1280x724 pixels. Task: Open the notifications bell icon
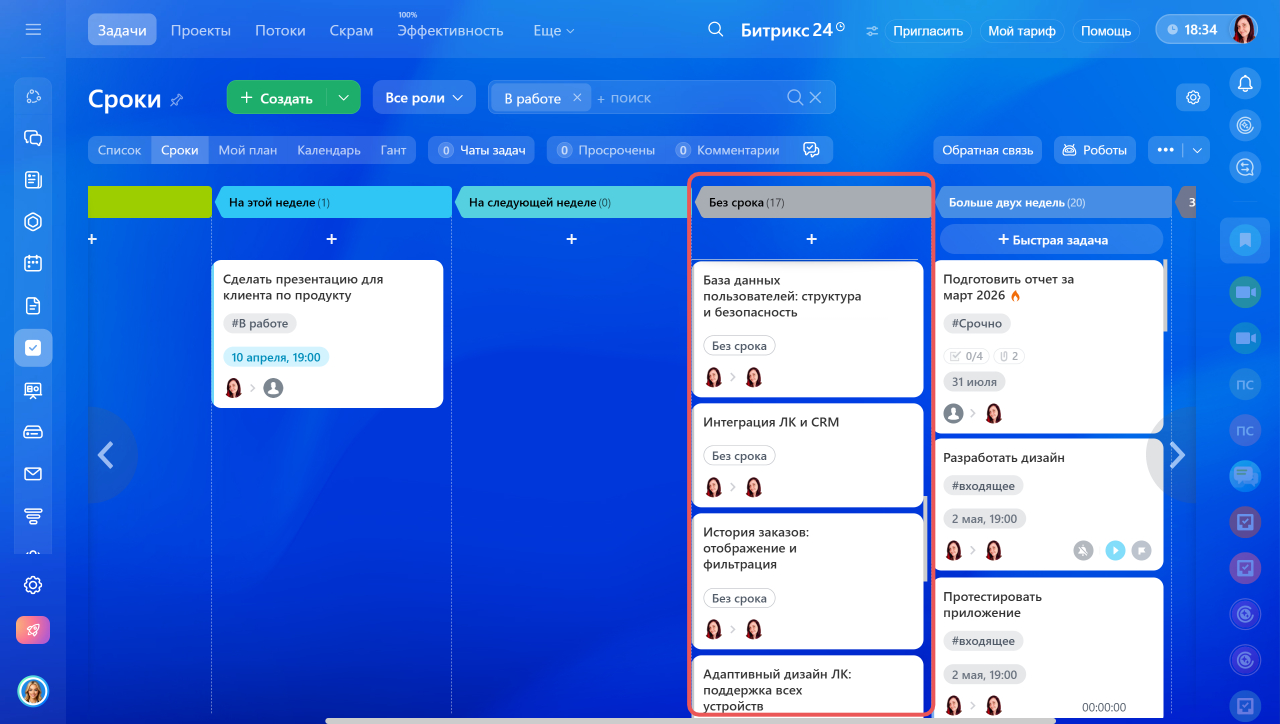(1245, 84)
